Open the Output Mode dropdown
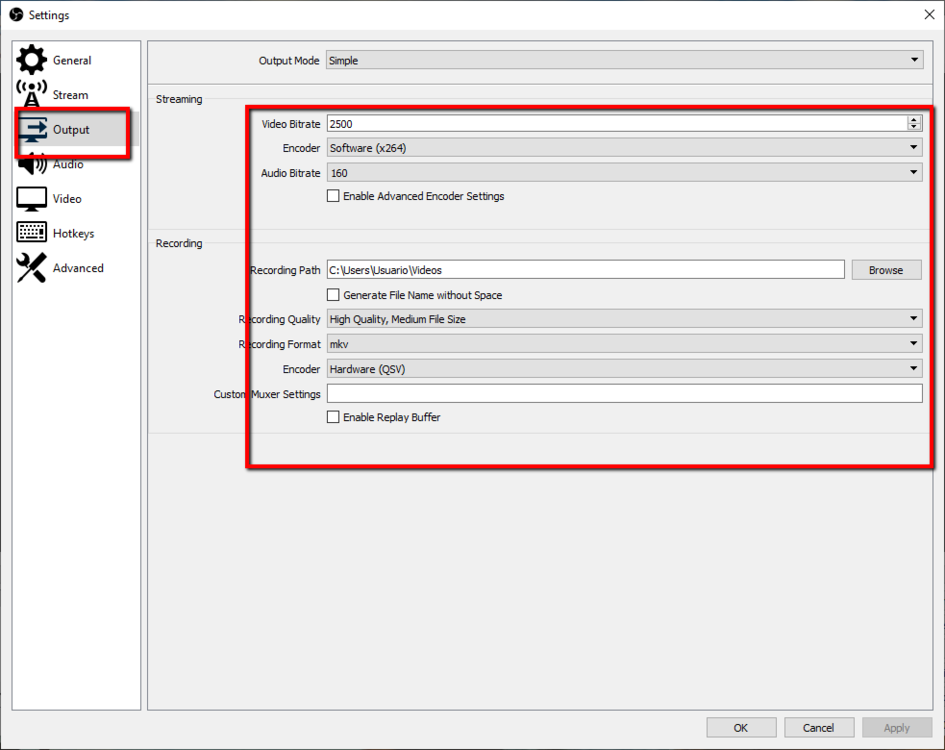 point(624,61)
